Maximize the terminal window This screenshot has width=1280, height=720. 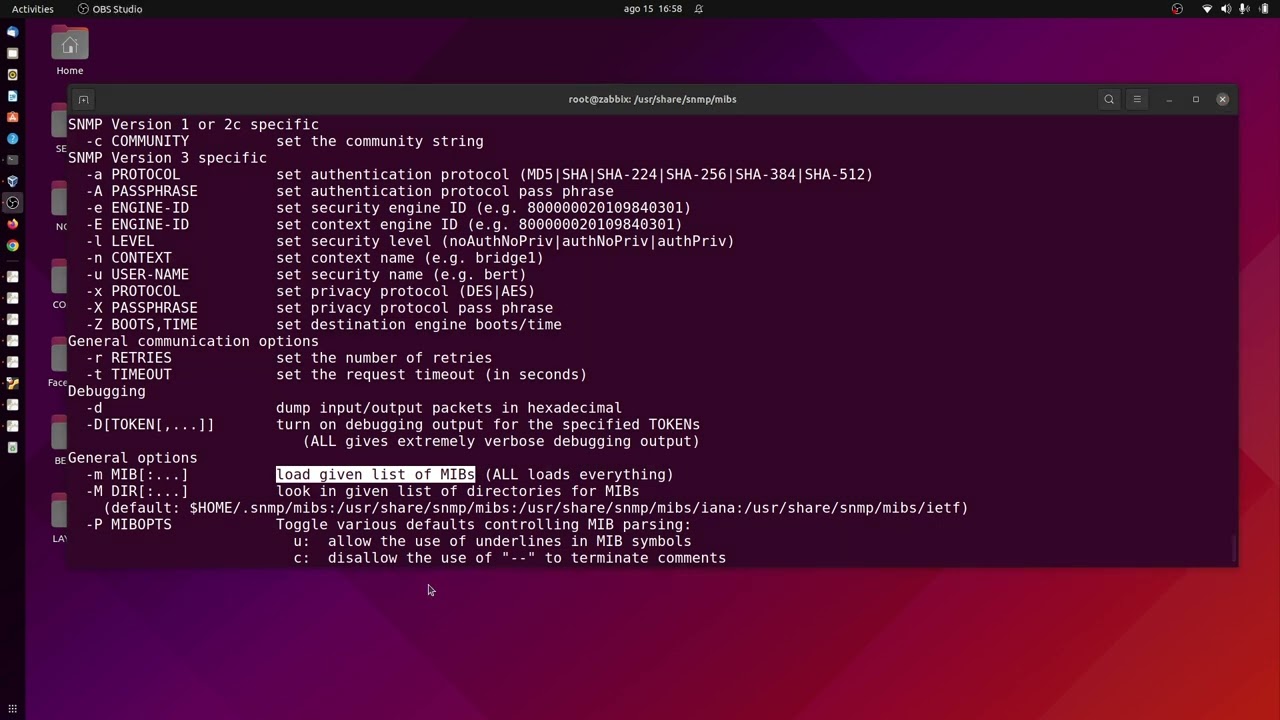[1195, 99]
